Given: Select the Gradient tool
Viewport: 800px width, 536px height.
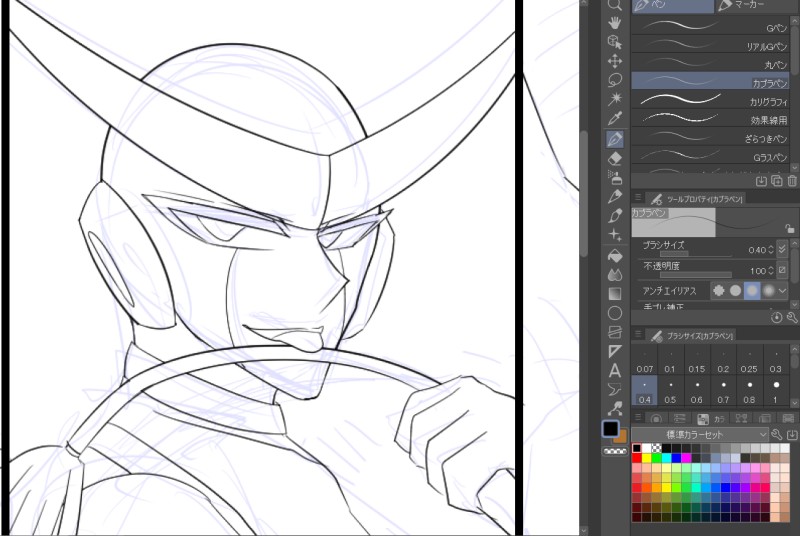Looking at the screenshot, I should (x=615, y=294).
